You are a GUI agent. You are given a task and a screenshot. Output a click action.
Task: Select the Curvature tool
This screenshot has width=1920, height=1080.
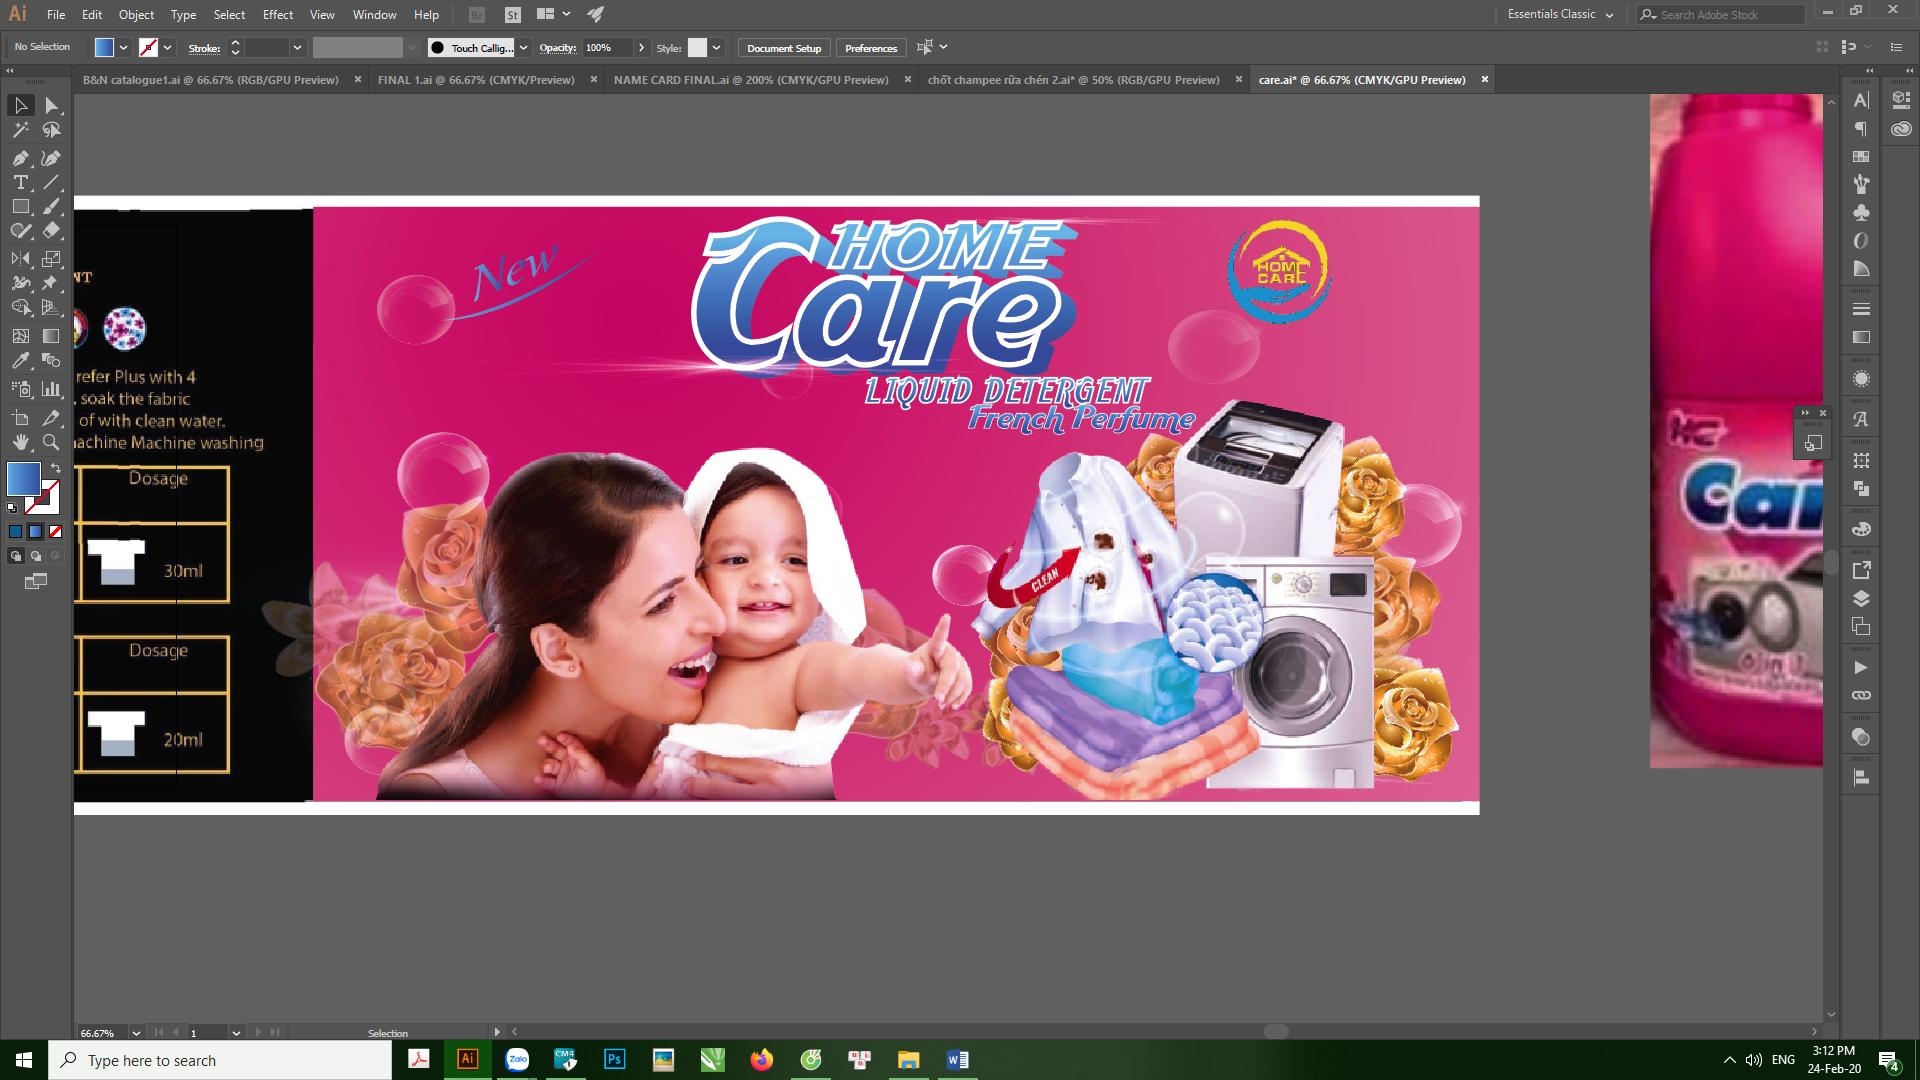click(x=52, y=158)
